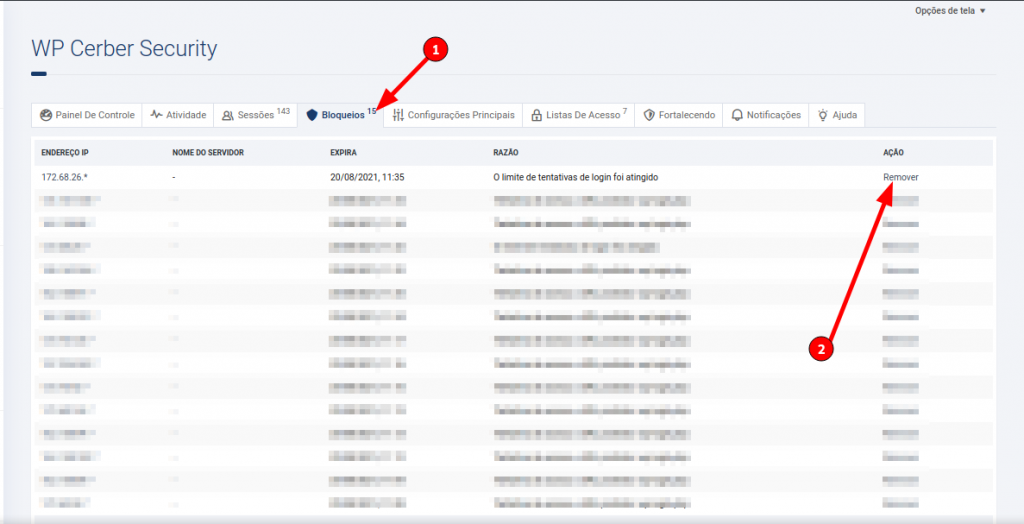Click the dashboard gauge icon in Painel De Controle tab
The height and width of the screenshot is (524, 1024).
[x=45, y=115]
